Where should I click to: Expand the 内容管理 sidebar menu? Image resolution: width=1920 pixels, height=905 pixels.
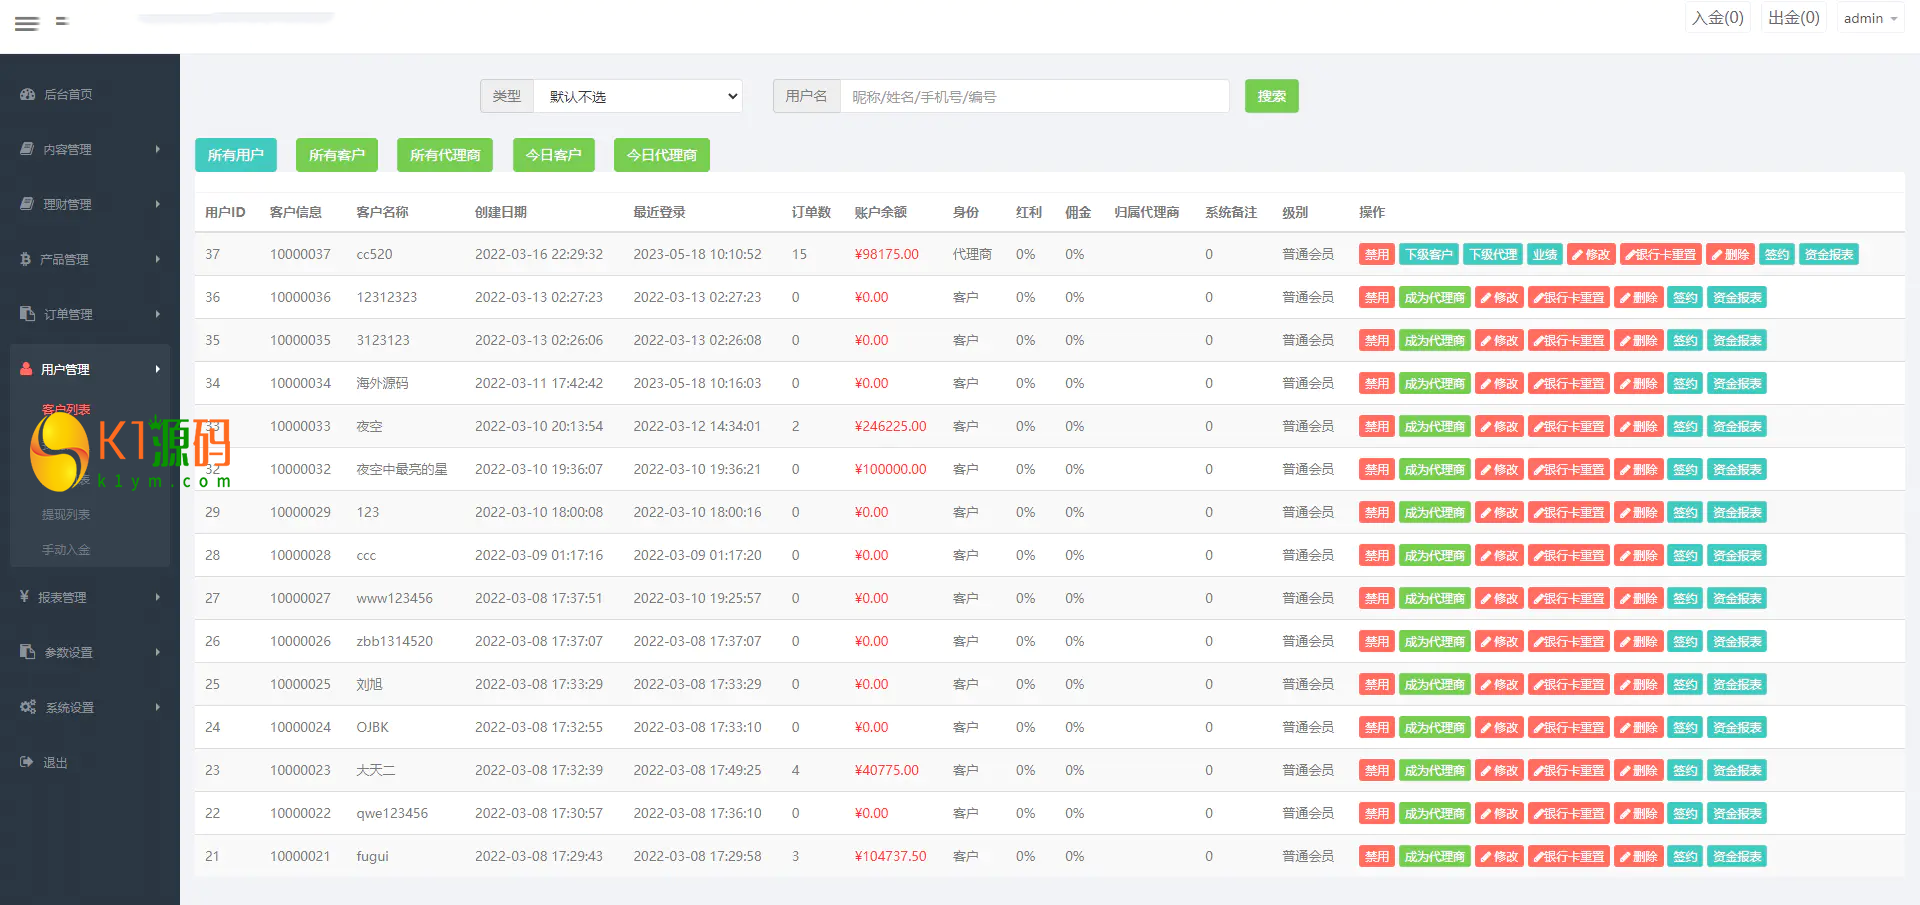click(x=67, y=150)
